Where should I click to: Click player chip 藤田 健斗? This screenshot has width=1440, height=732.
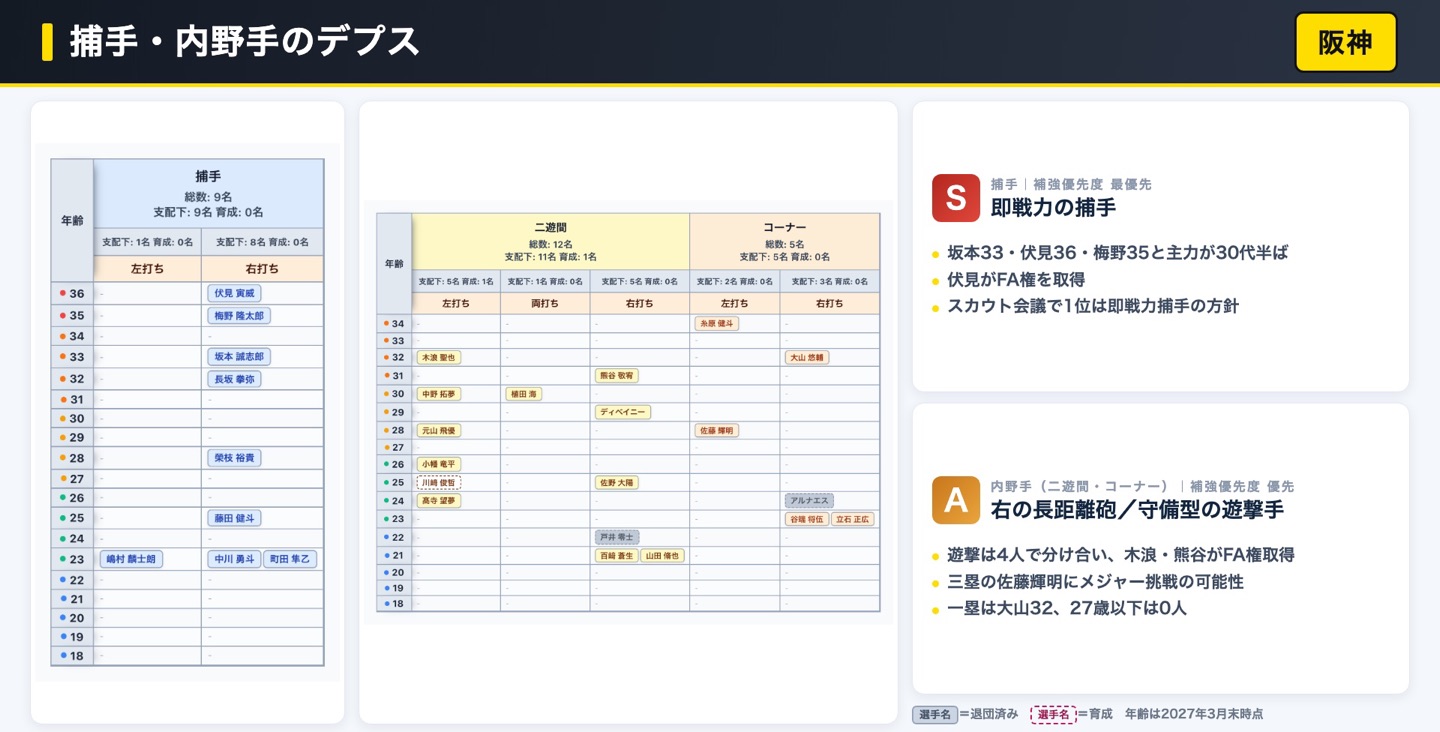[x=235, y=518]
